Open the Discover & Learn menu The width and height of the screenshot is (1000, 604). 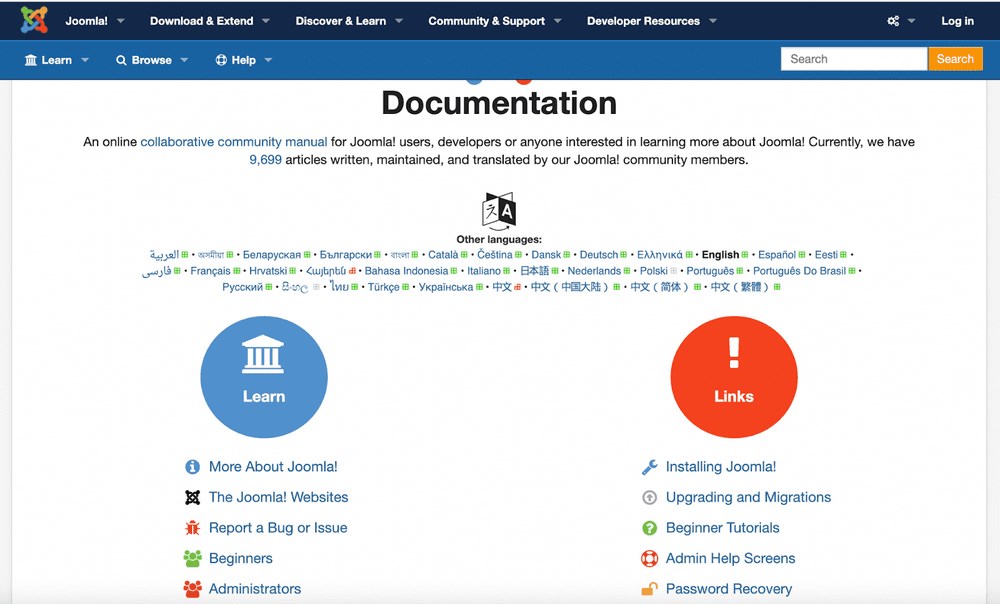(x=349, y=21)
